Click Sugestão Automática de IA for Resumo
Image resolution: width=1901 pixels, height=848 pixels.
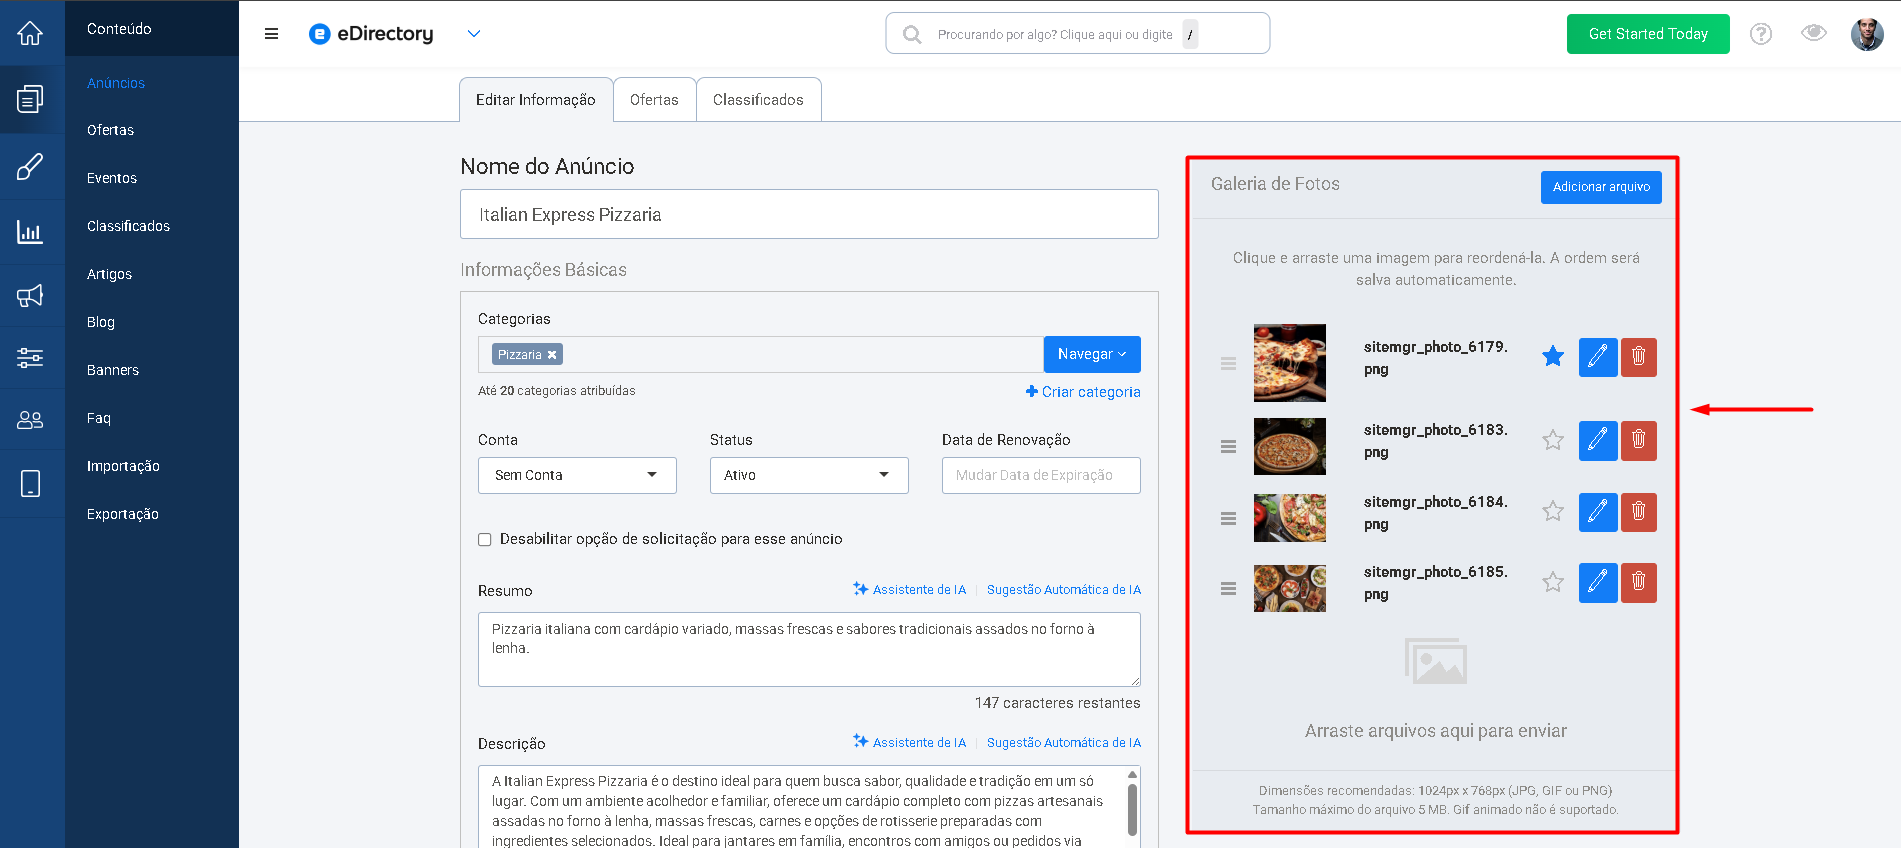click(x=1064, y=590)
